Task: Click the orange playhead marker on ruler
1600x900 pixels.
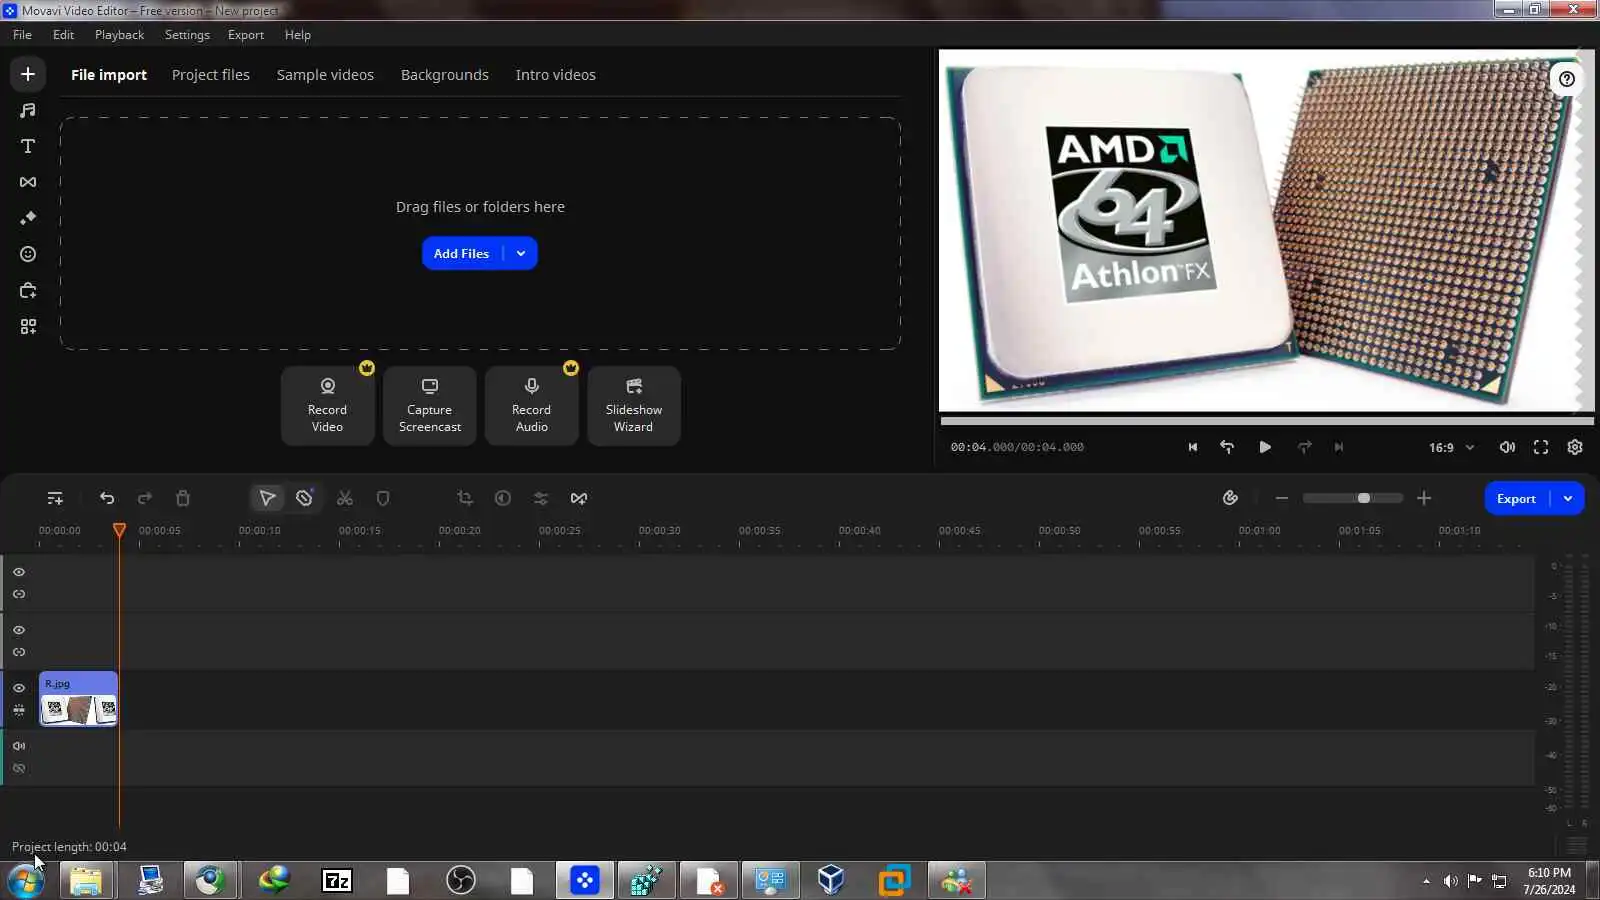Action: click(x=119, y=530)
